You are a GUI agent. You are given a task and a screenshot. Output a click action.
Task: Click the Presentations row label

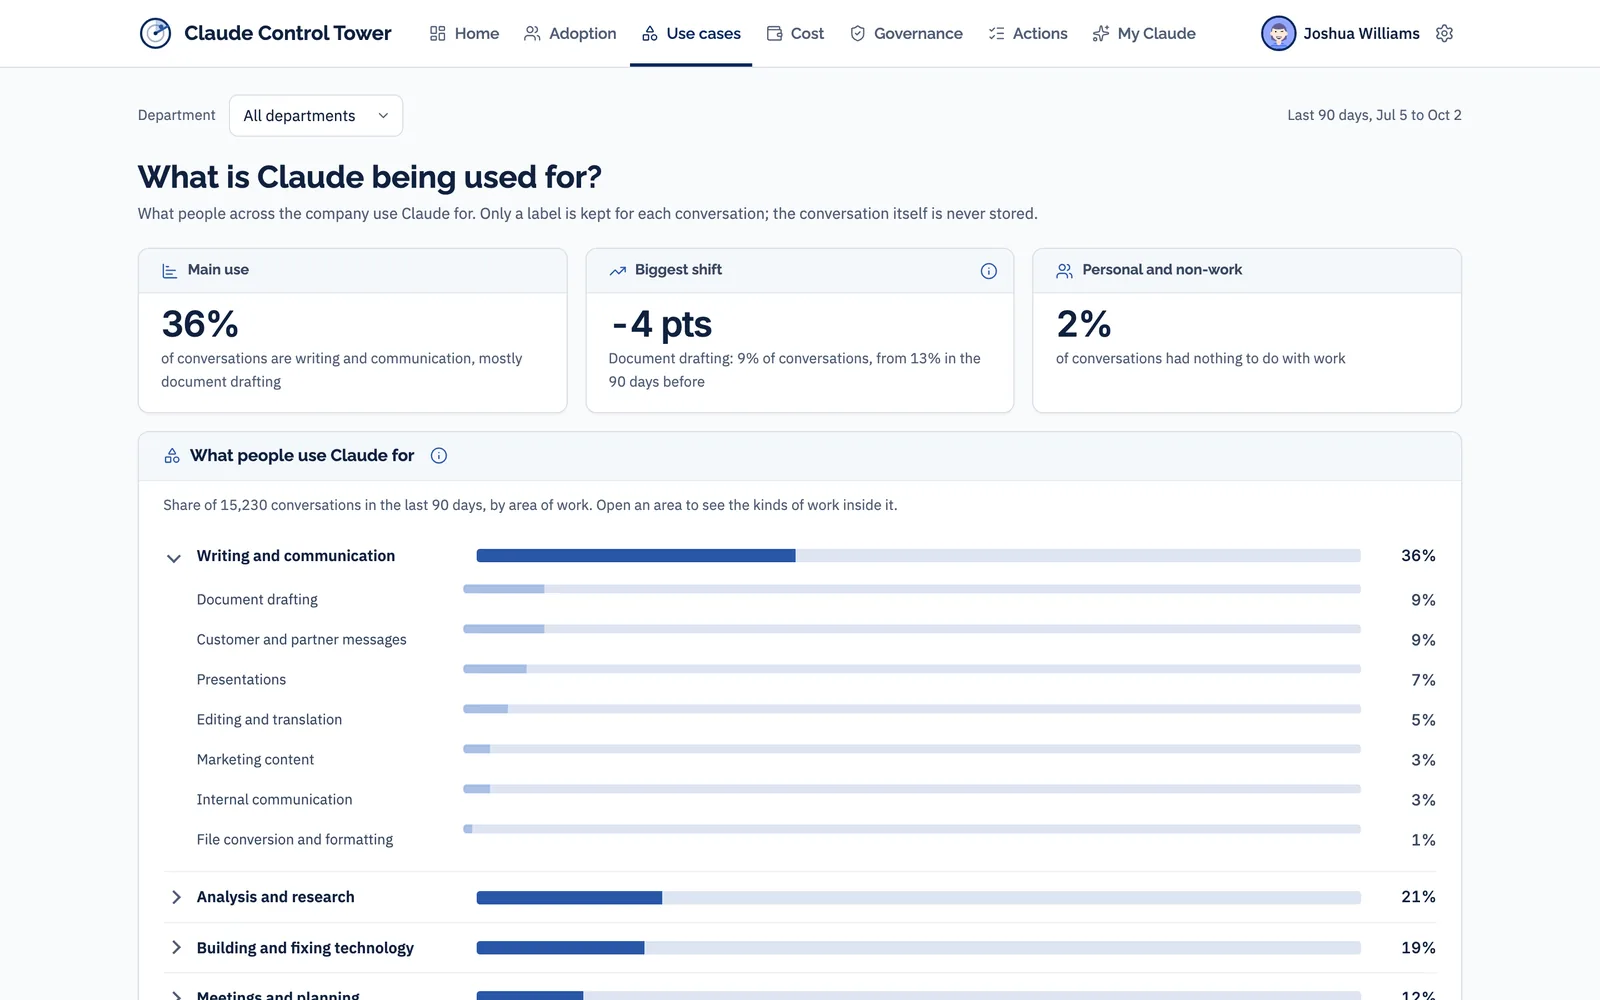241,680
